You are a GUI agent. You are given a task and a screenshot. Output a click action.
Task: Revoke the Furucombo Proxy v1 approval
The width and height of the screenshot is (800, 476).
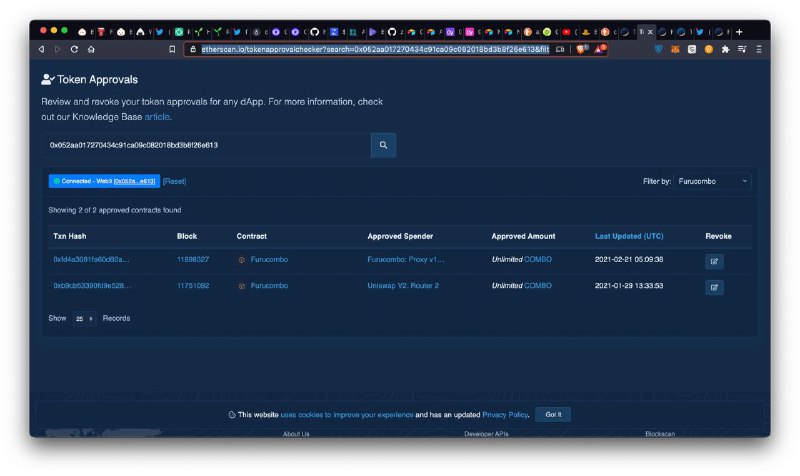click(714, 261)
